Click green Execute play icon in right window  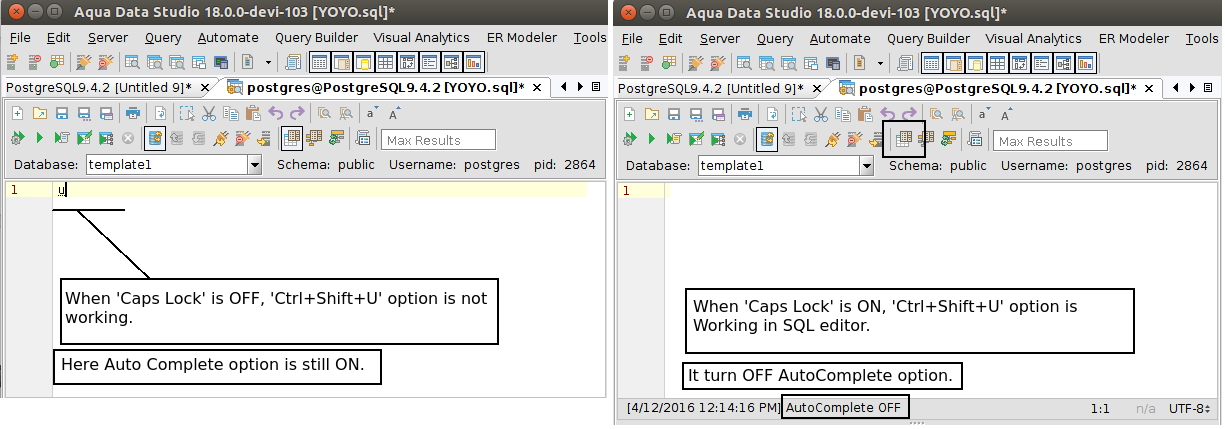(651, 139)
